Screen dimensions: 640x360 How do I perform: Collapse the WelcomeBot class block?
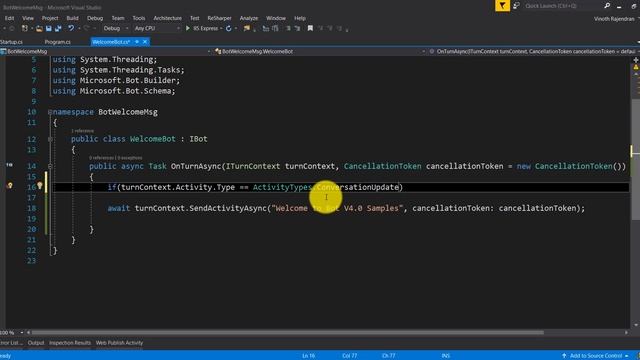(50, 139)
